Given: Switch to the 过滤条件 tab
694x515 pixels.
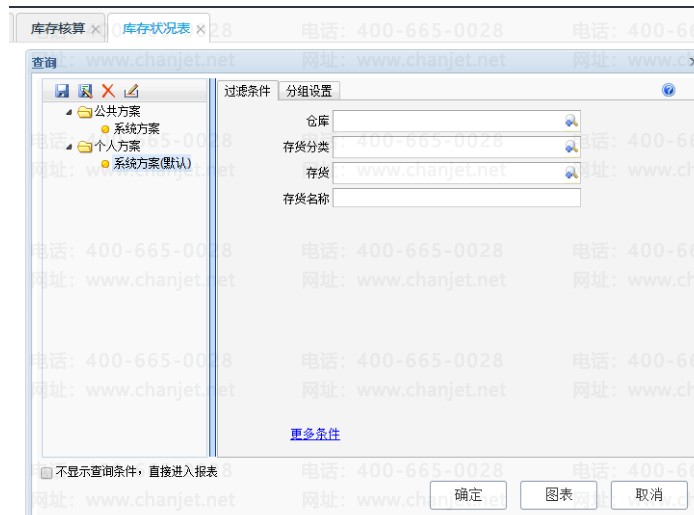Looking at the screenshot, I should pyautogui.click(x=247, y=91).
